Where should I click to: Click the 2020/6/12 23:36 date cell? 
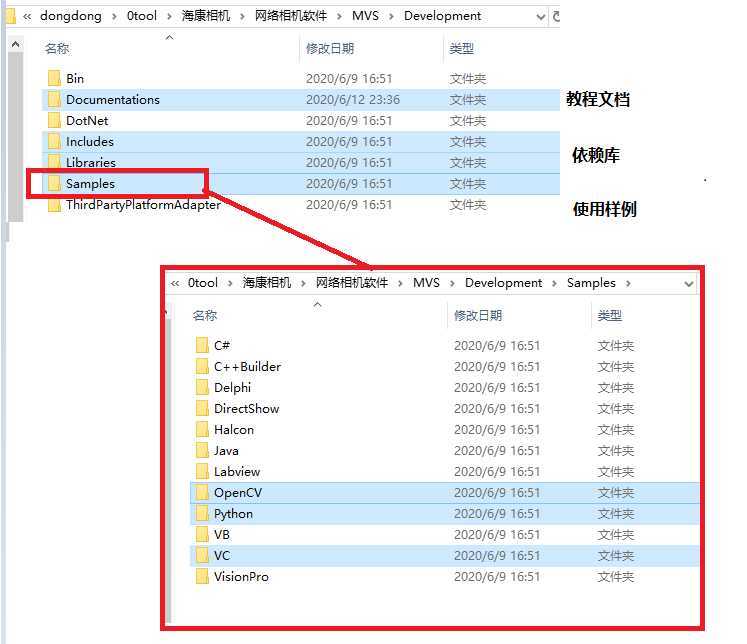(x=353, y=100)
